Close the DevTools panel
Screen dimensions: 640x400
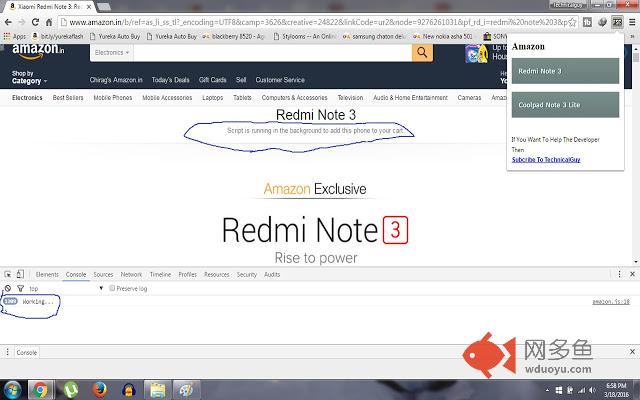click(x=632, y=274)
